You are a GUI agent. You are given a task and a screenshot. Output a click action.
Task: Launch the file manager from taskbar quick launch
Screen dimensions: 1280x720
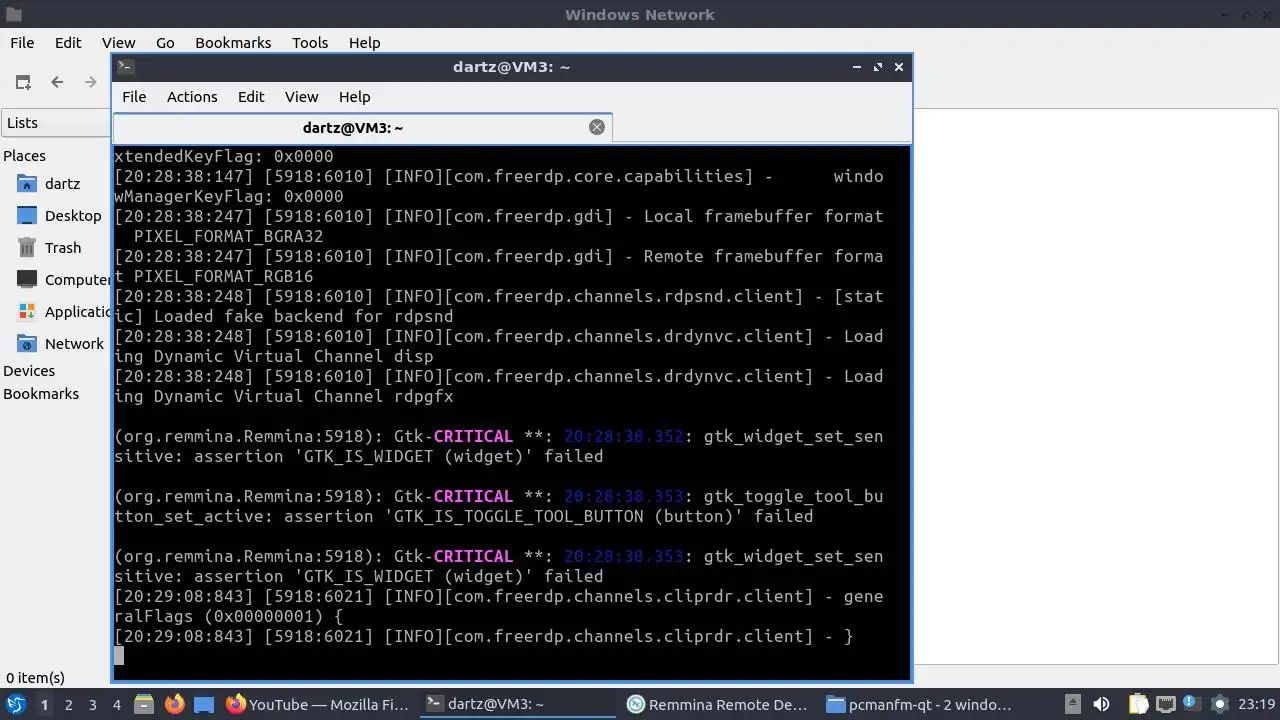(x=142, y=704)
